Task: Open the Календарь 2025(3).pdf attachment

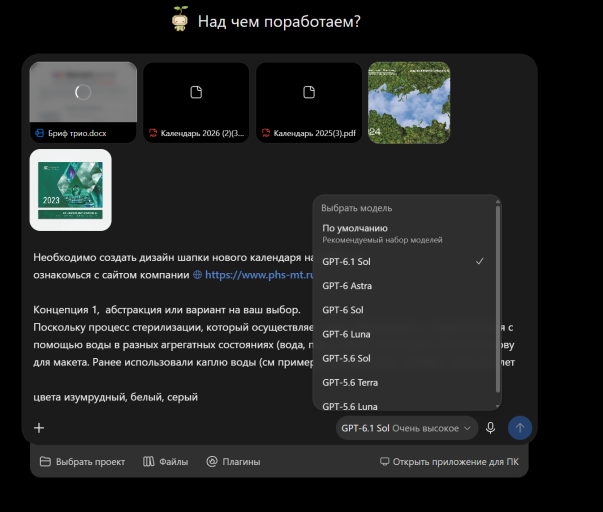Action: pyautogui.click(x=309, y=102)
